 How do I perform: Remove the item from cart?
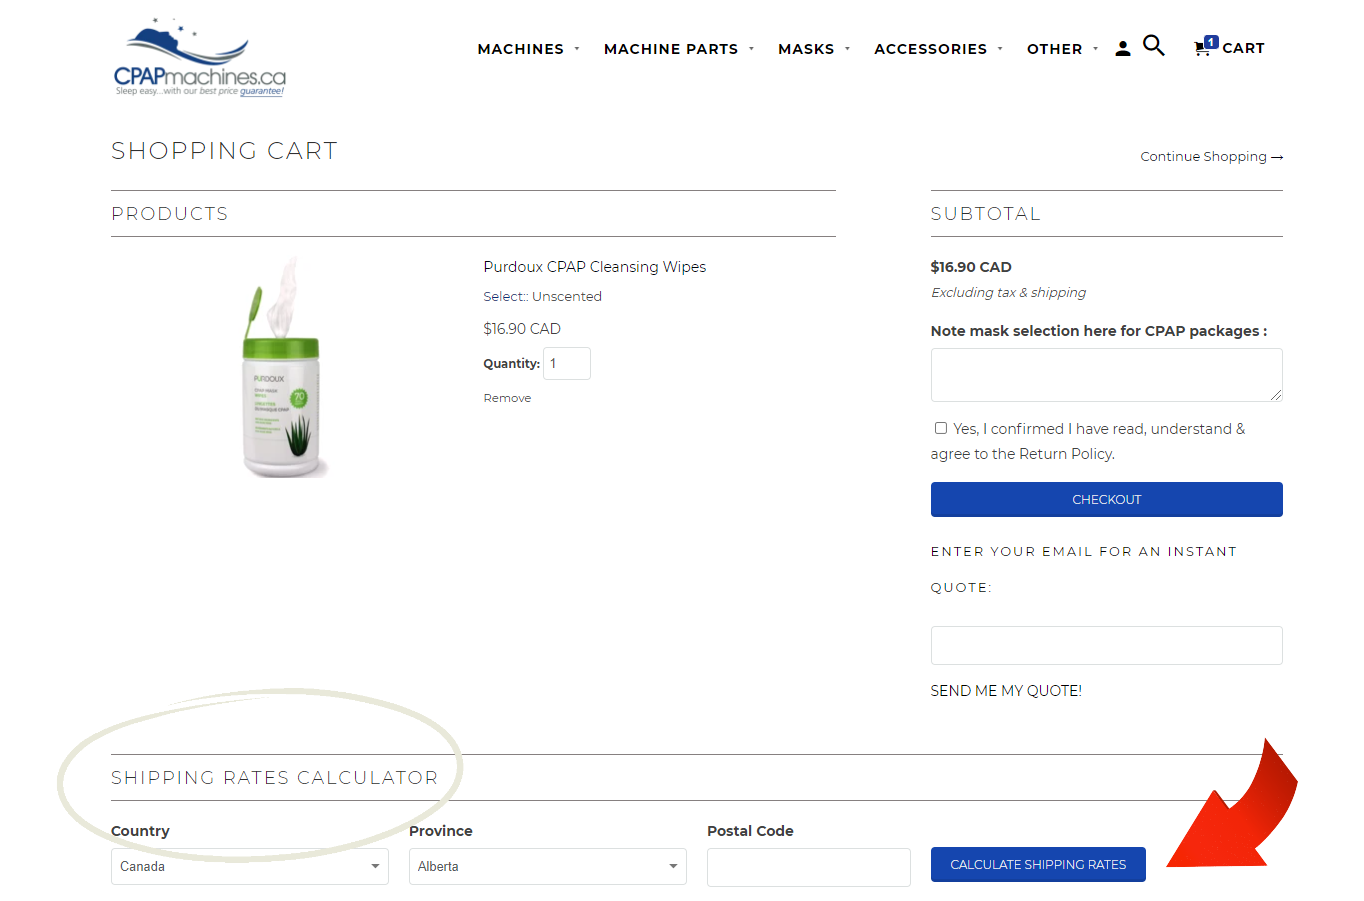pos(507,398)
